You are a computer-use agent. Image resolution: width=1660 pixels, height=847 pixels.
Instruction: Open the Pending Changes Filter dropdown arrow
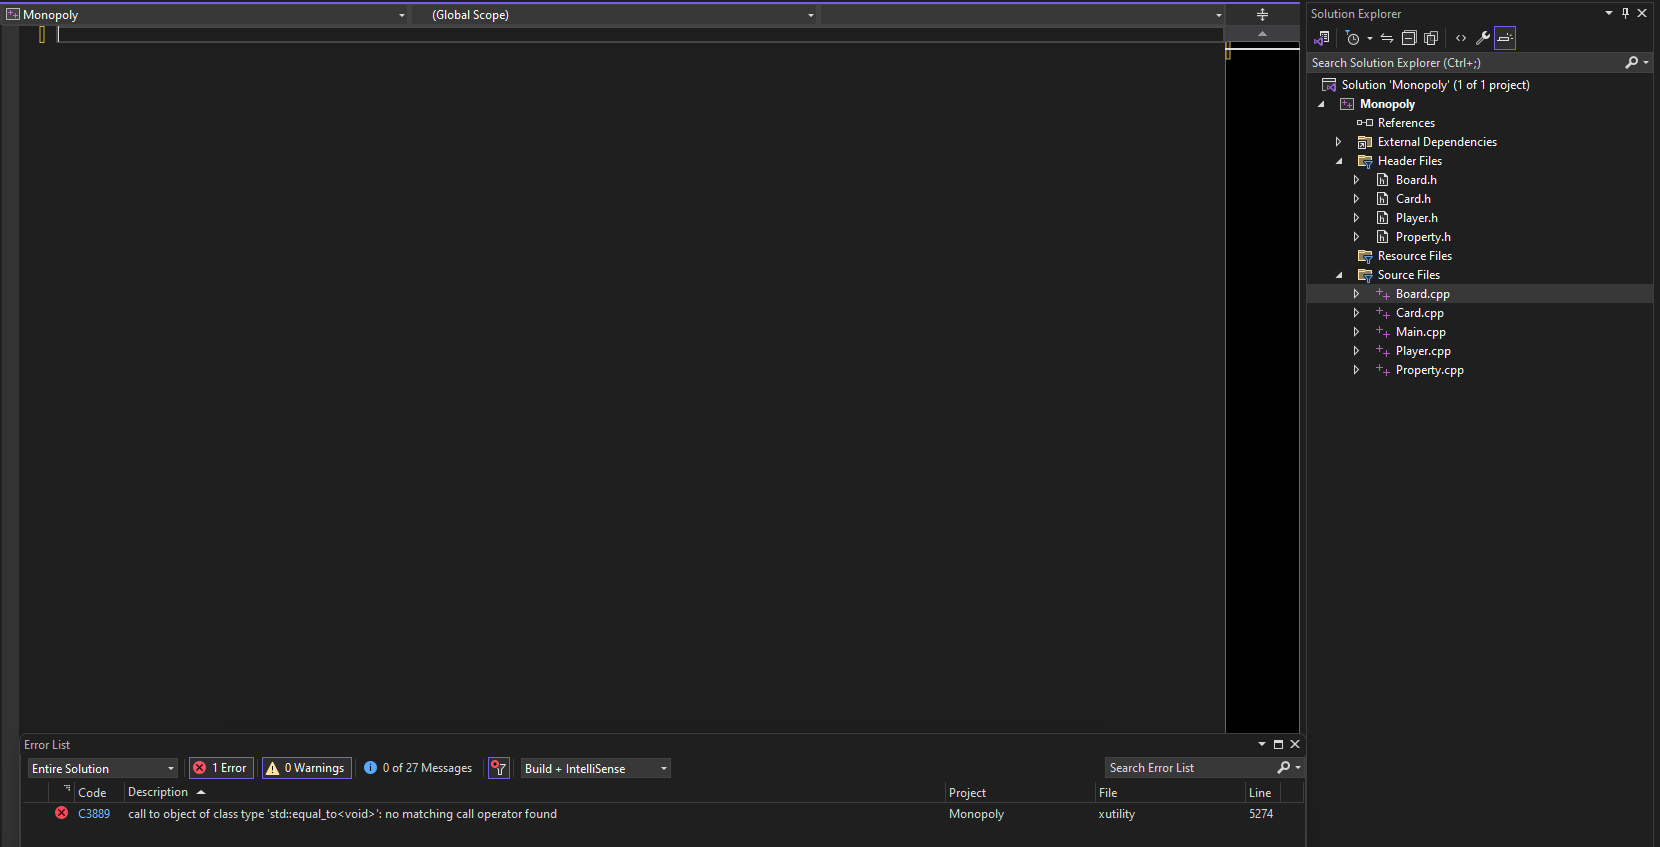click(x=1369, y=38)
